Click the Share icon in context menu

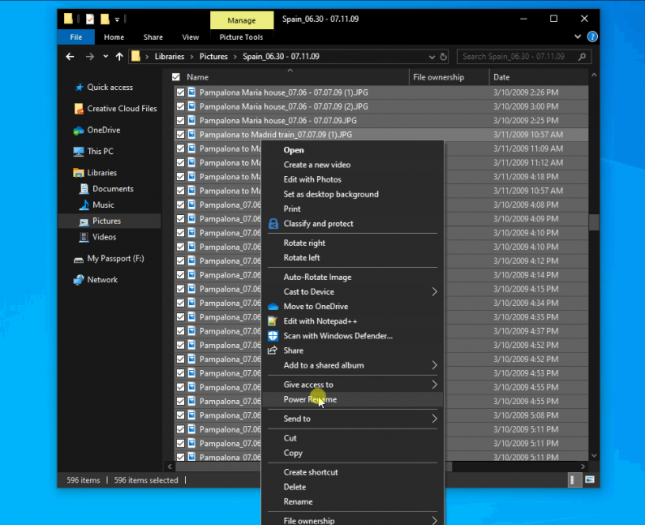pos(272,351)
